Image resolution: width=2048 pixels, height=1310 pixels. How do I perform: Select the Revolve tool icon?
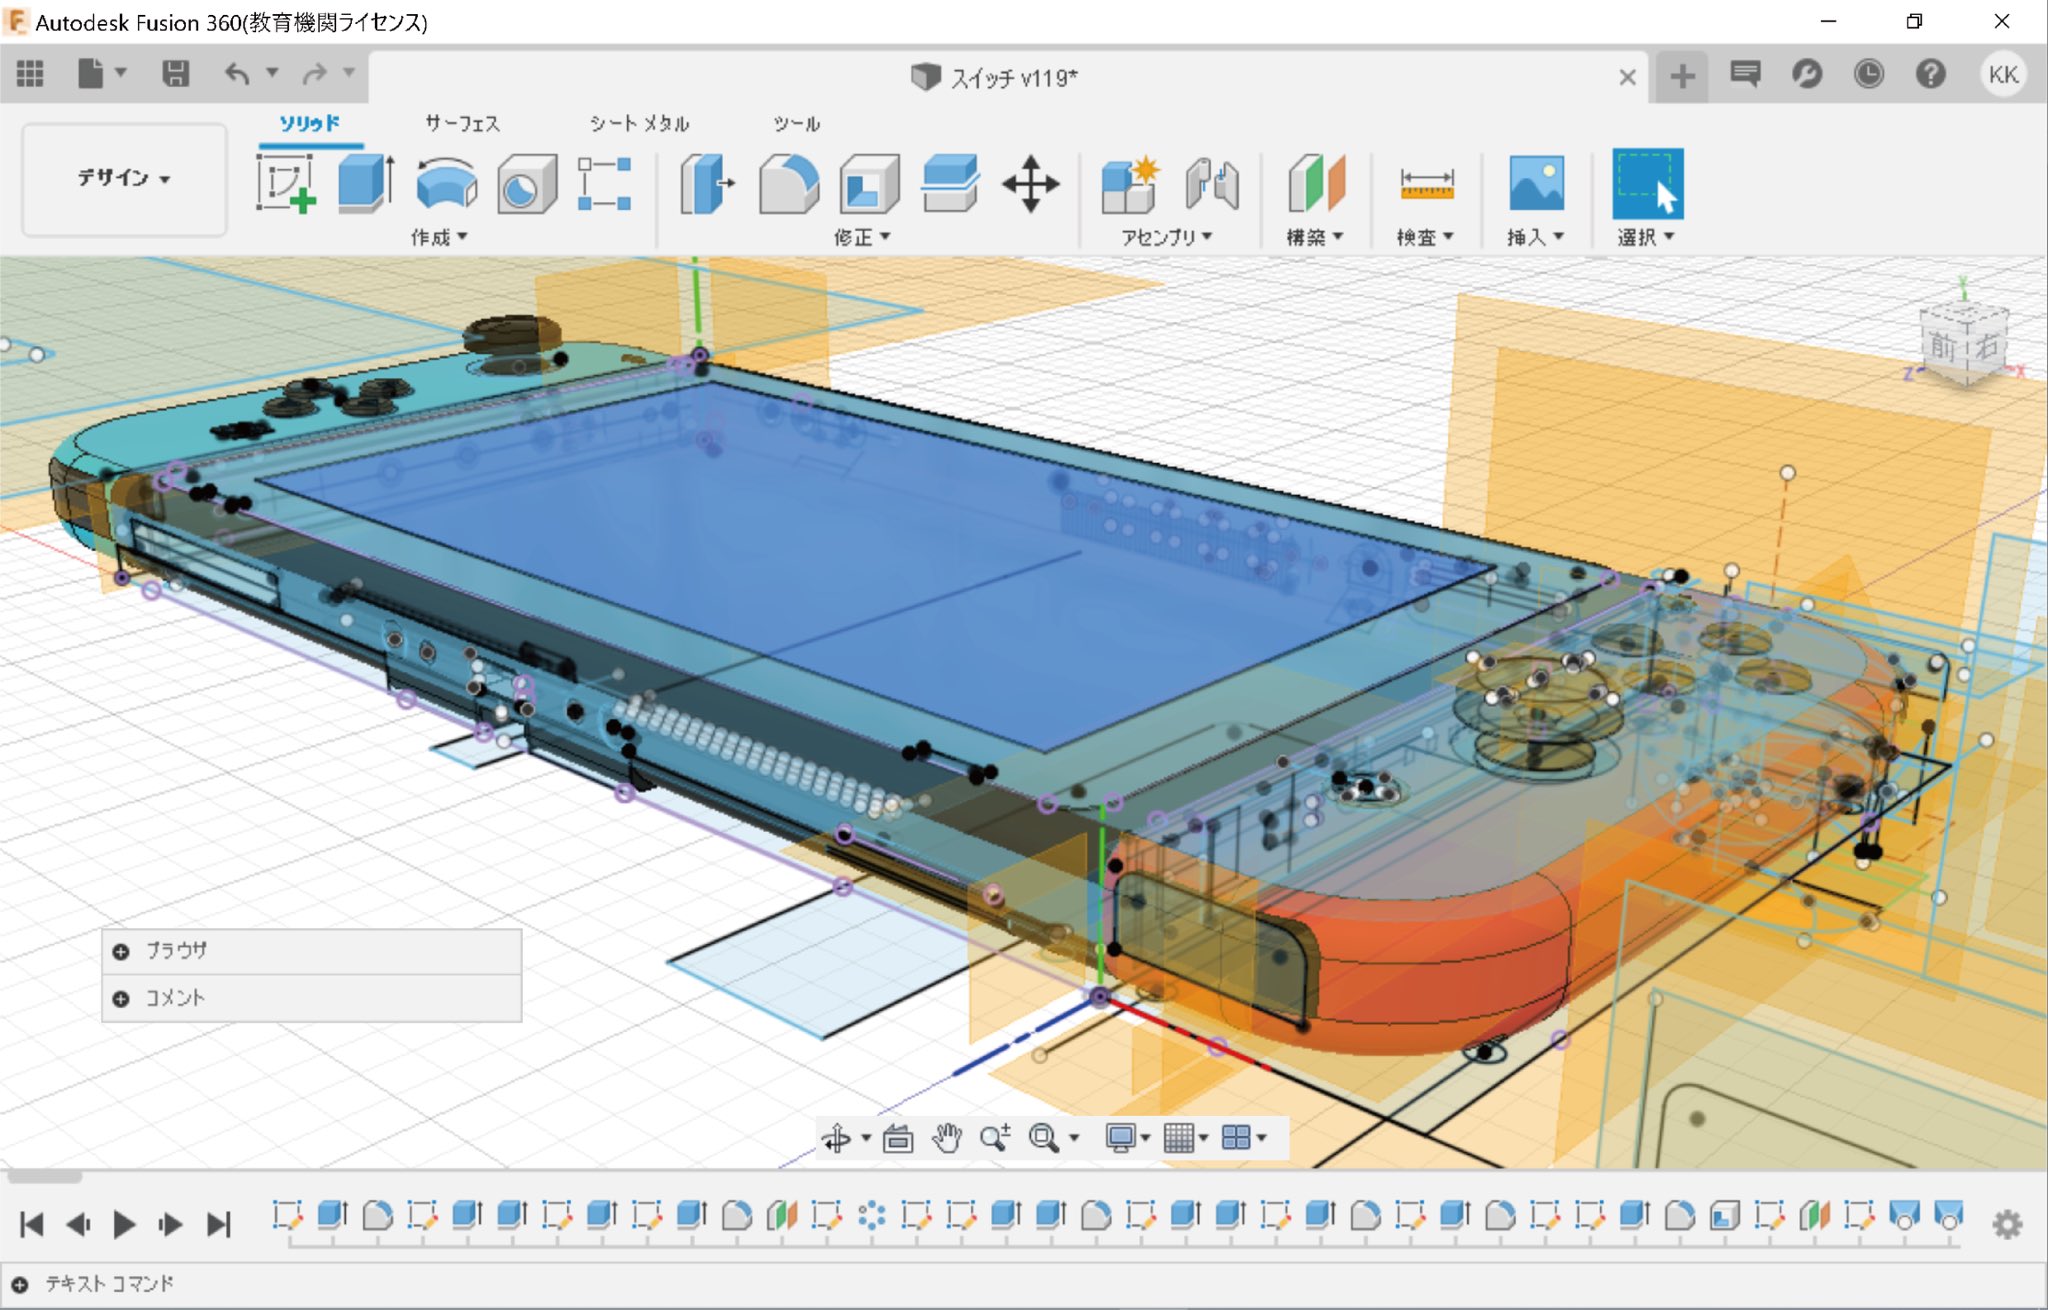(x=446, y=183)
